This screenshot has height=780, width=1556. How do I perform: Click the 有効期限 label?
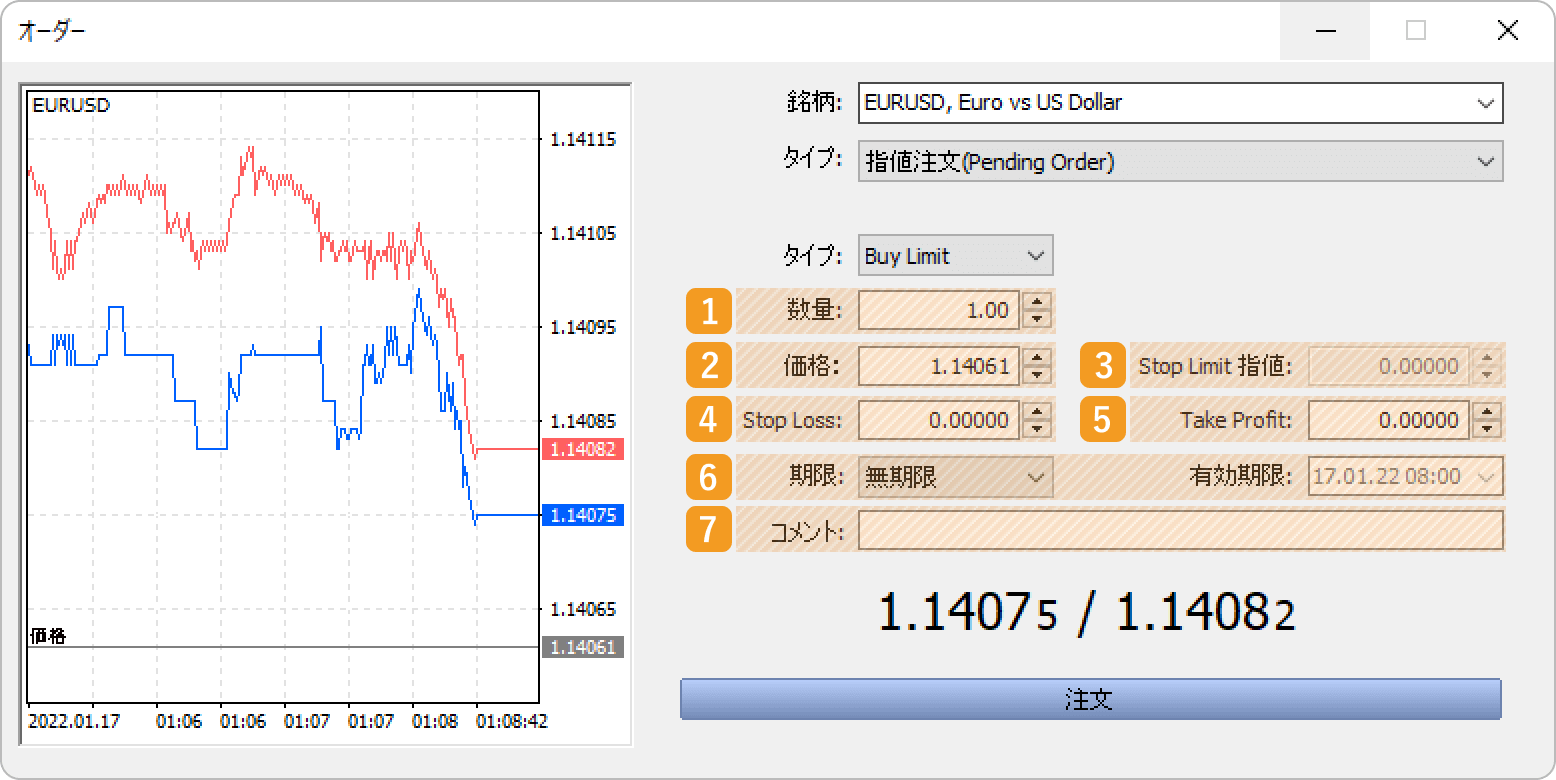[x=1239, y=476]
